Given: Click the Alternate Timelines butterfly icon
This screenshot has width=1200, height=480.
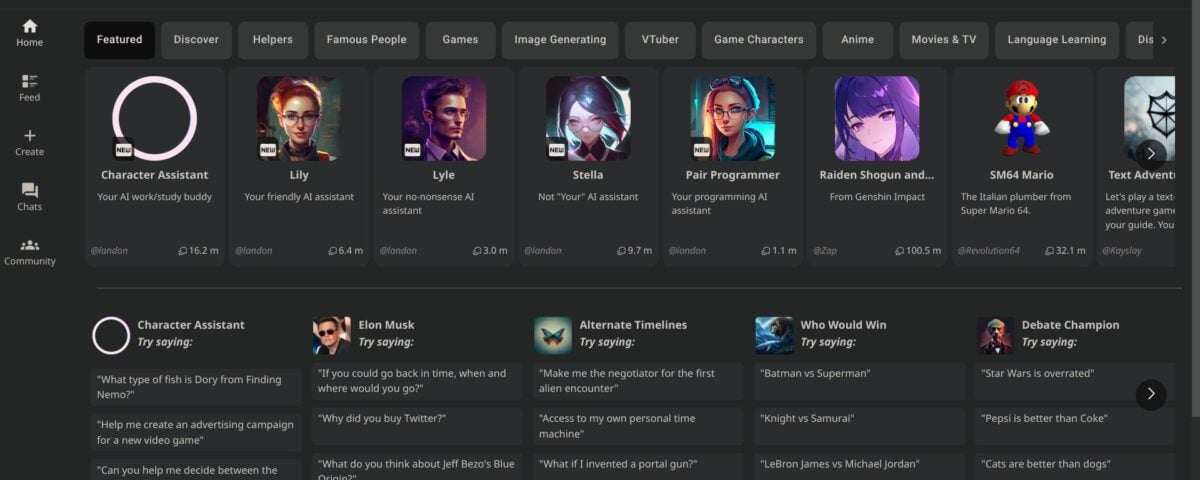Looking at the screenshot, I should (x=553, y=336).
